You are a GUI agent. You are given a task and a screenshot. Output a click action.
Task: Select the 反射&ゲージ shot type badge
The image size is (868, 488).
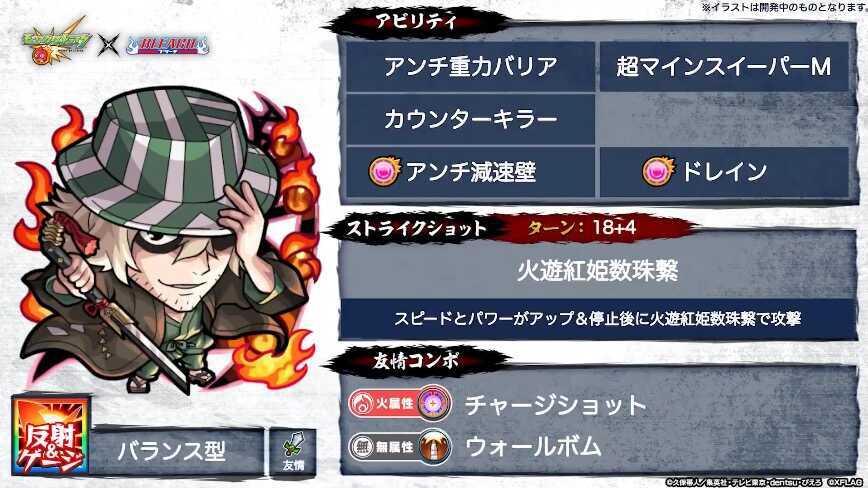50,437
